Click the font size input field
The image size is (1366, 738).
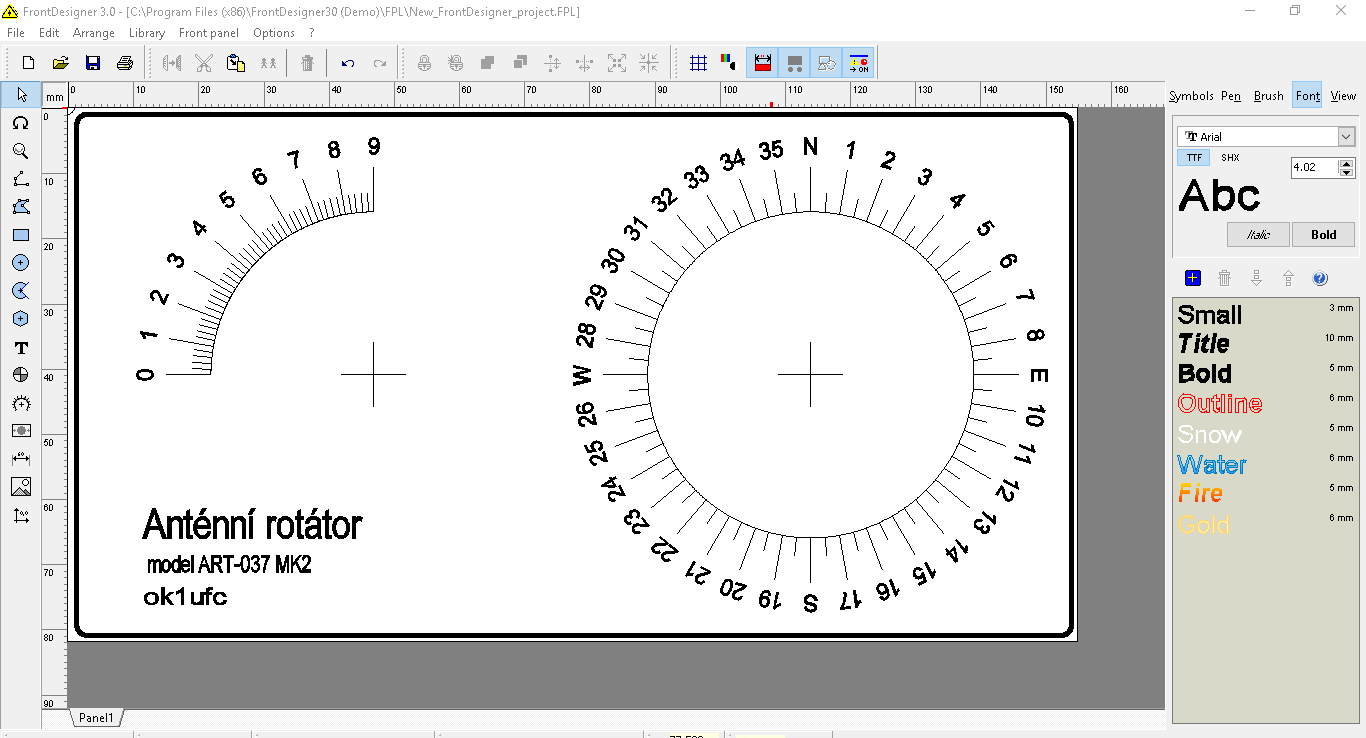click(1313, 168)
